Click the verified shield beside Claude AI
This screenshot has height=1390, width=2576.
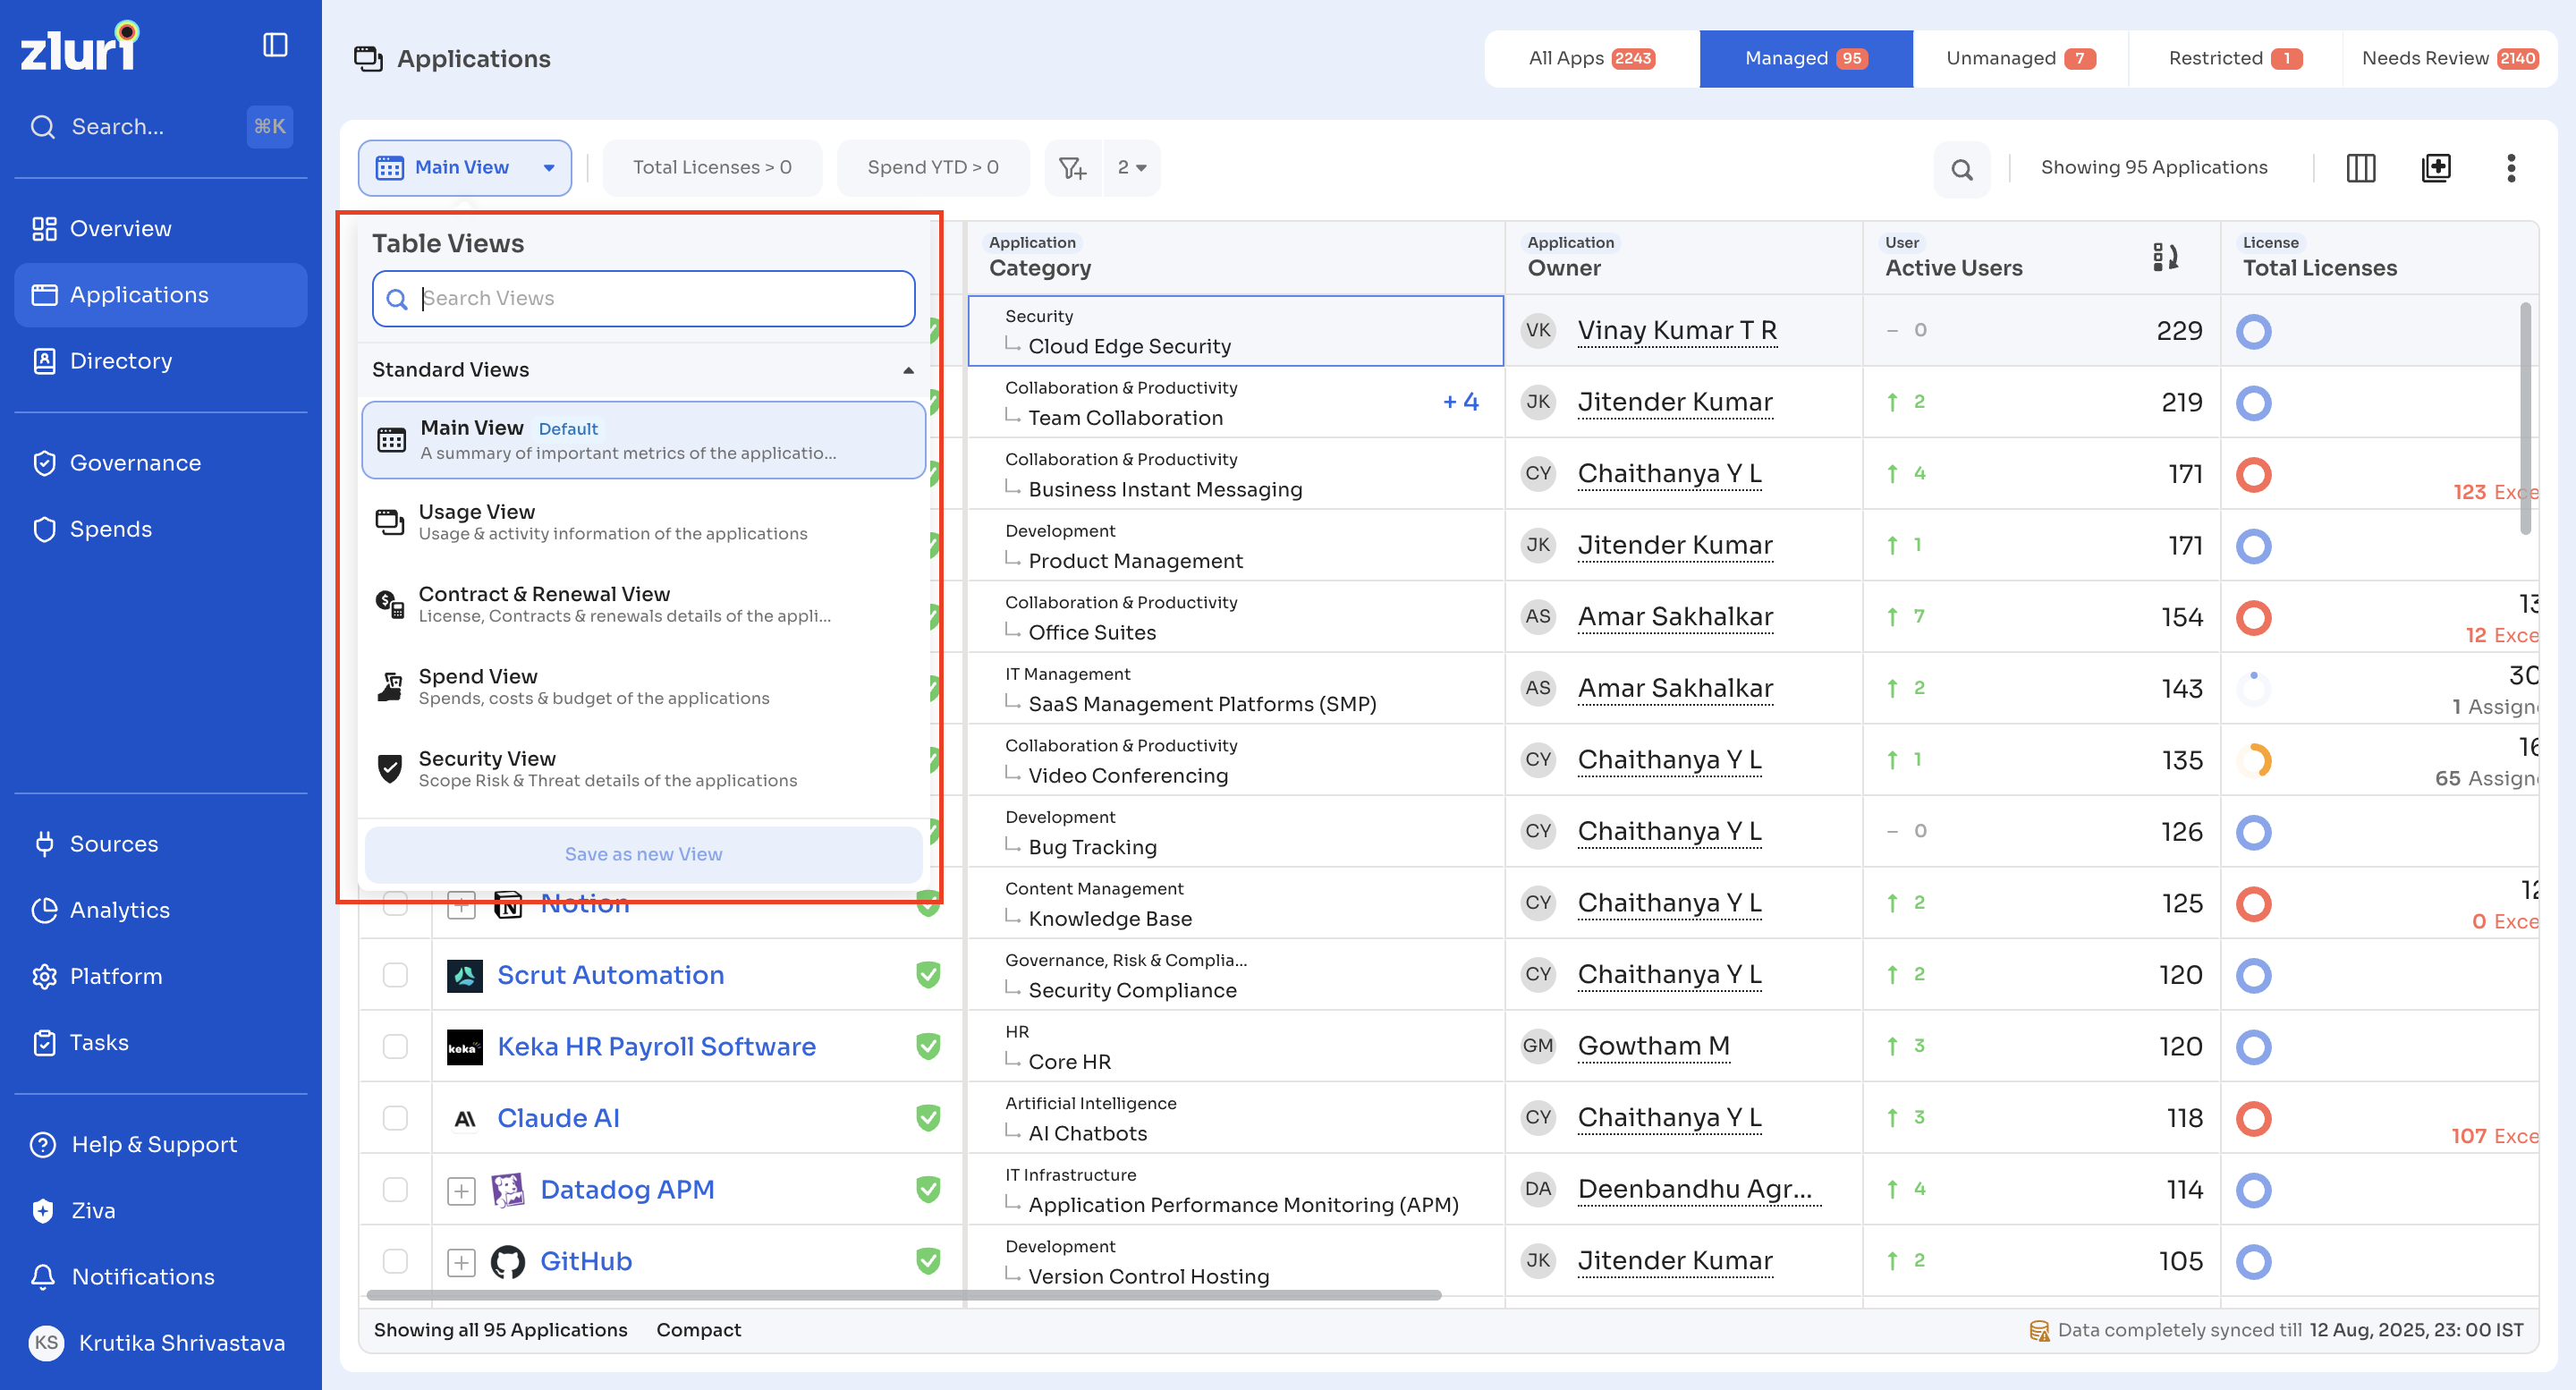[928, 1118]
